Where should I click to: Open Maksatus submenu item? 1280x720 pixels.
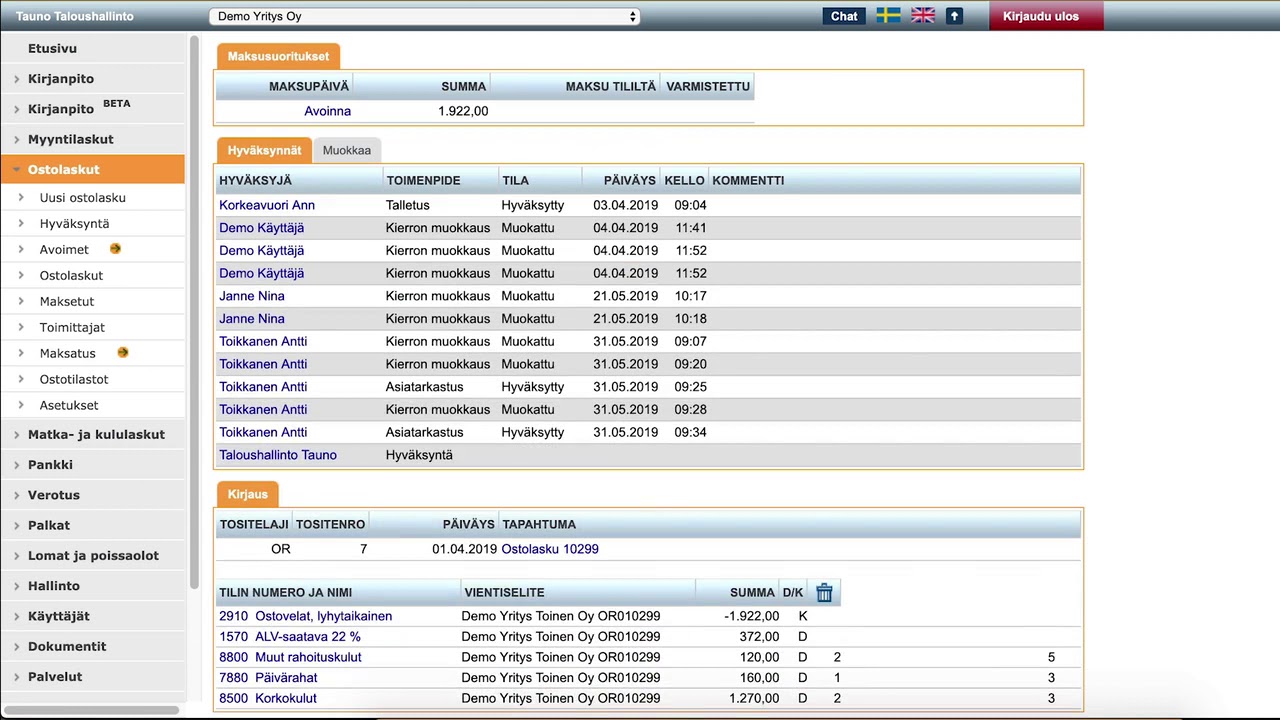[x=67, y=353]
